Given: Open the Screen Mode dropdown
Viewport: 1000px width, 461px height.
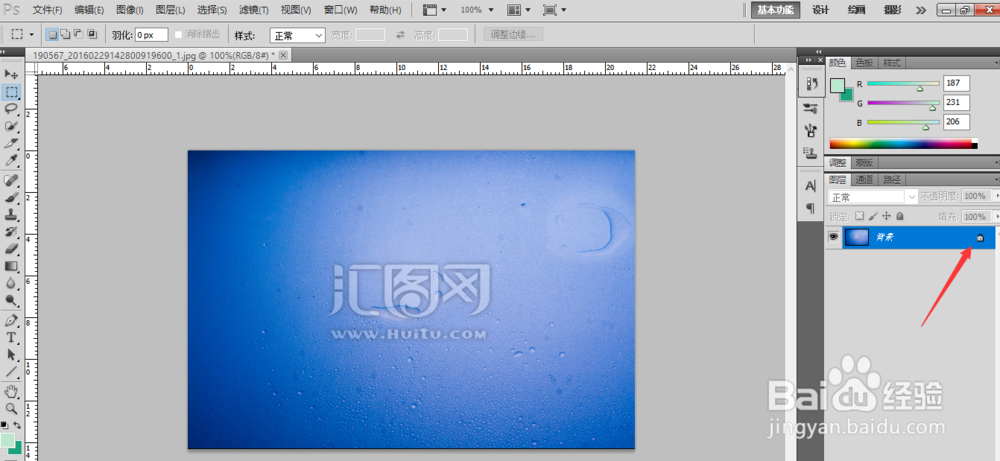Looking at the screenshot, I should tap(554, 10).
